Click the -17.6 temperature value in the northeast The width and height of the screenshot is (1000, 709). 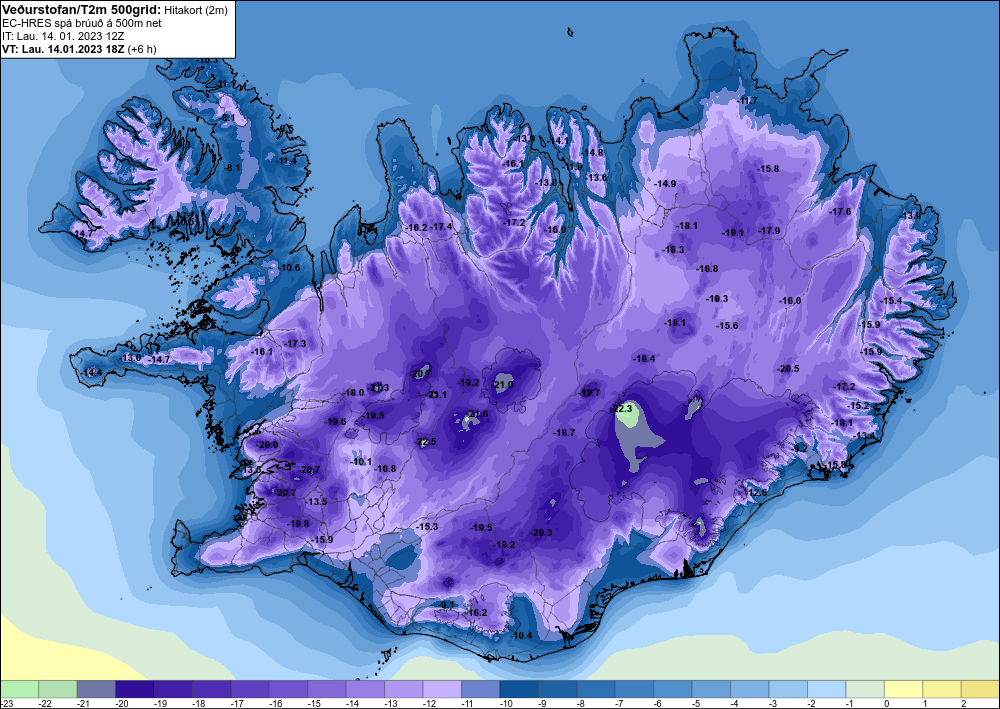tap(841, 212)
